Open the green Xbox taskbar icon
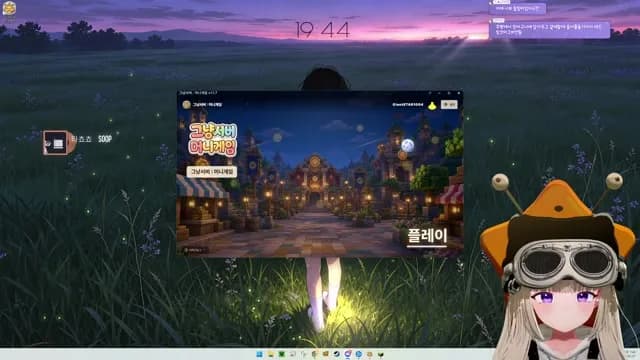Image resolution: width=640 pixels, height=360 pixels. tap(282, 354)
